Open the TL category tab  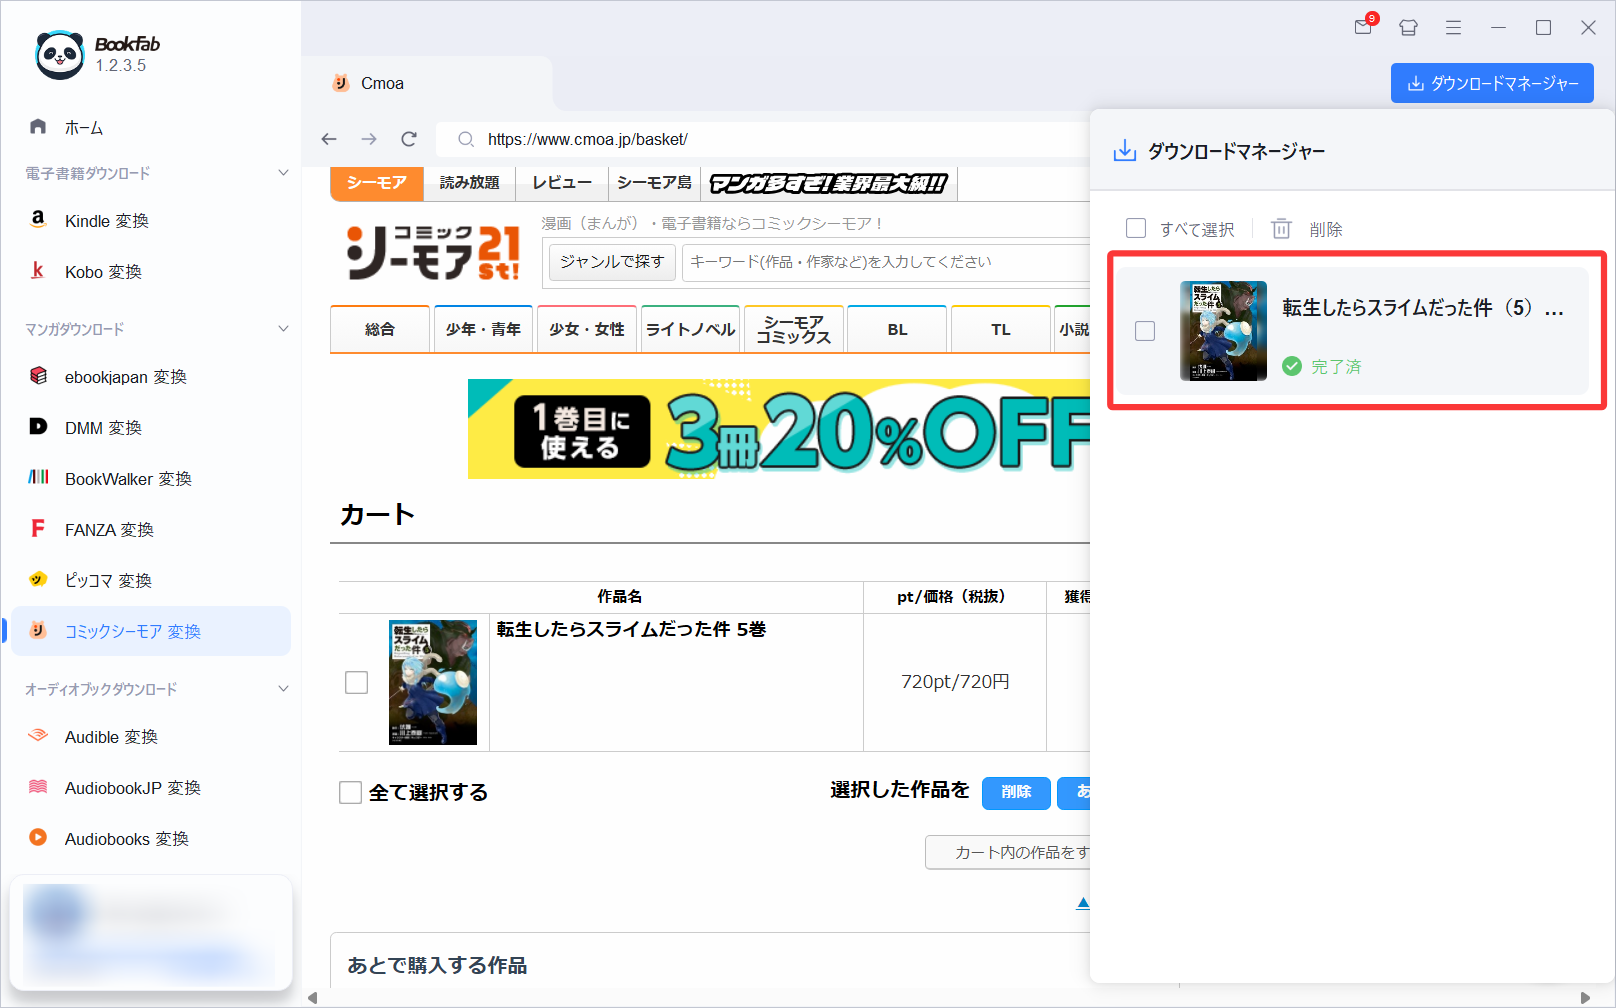pos(1001,329)
